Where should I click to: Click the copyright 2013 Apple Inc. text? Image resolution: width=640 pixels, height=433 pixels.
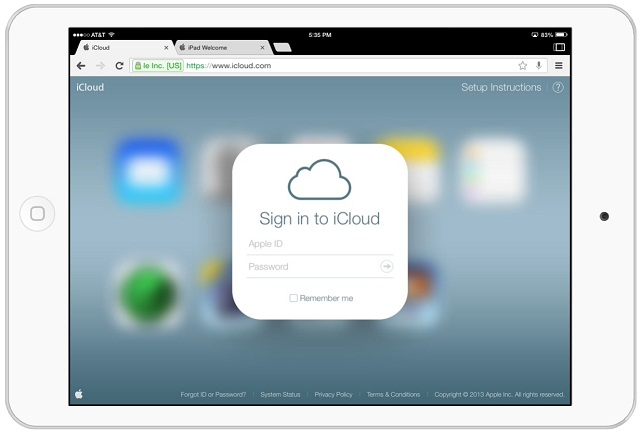coord(499,394)
